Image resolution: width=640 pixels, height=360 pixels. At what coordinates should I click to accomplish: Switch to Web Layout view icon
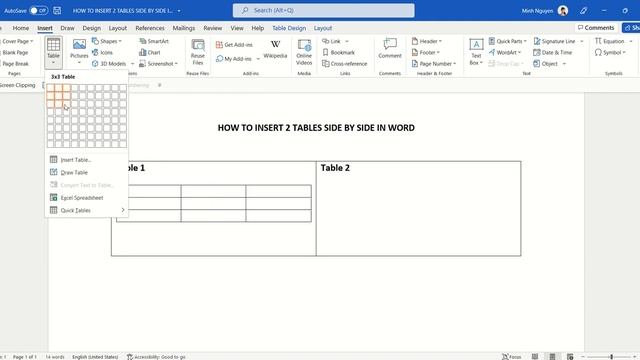click(x=570, y=357)
